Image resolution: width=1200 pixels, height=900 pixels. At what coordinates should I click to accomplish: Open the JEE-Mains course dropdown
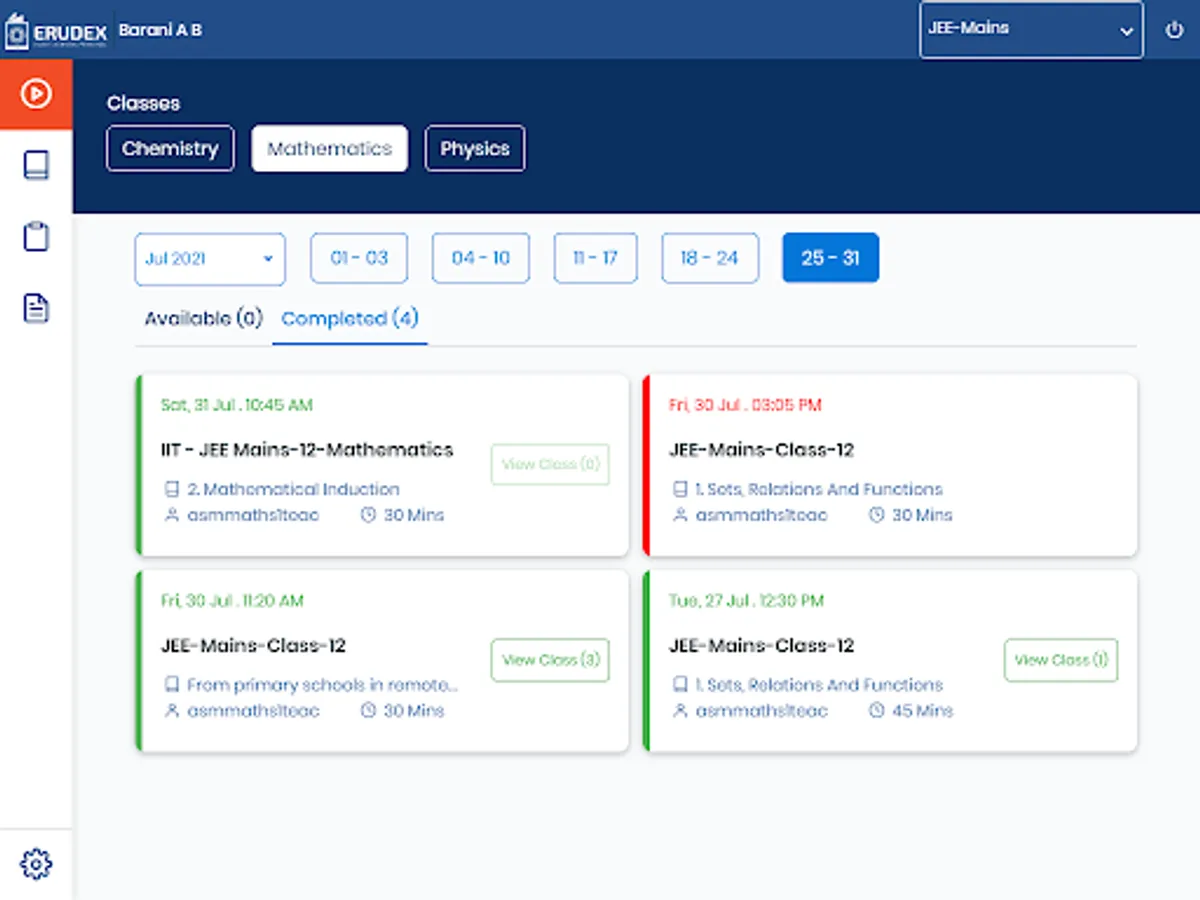1031,30
